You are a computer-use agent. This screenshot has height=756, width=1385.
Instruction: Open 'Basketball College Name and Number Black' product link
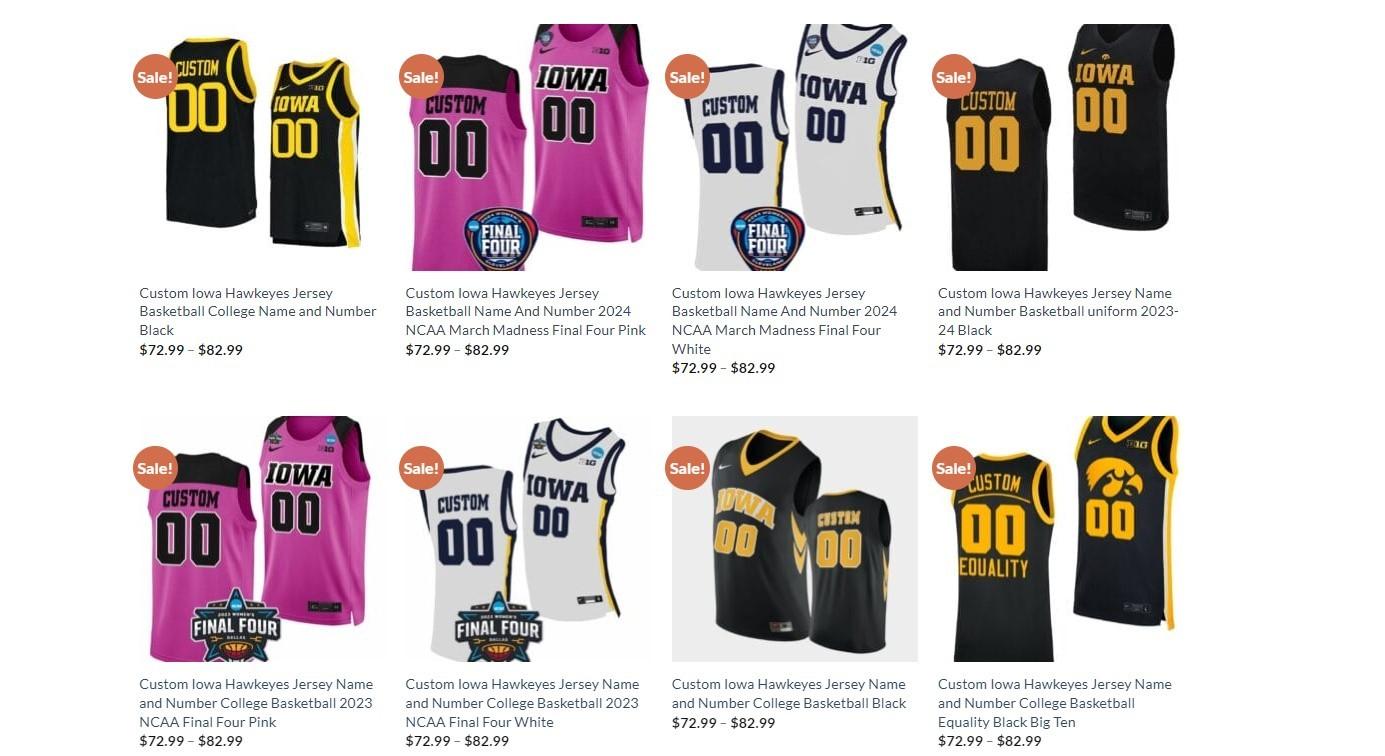(x=258, y=311)
